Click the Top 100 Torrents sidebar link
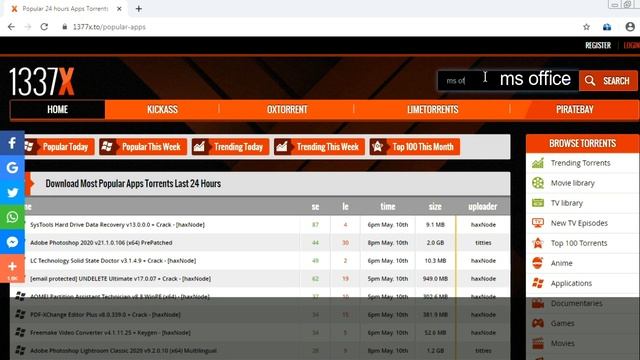 [579, 243]
